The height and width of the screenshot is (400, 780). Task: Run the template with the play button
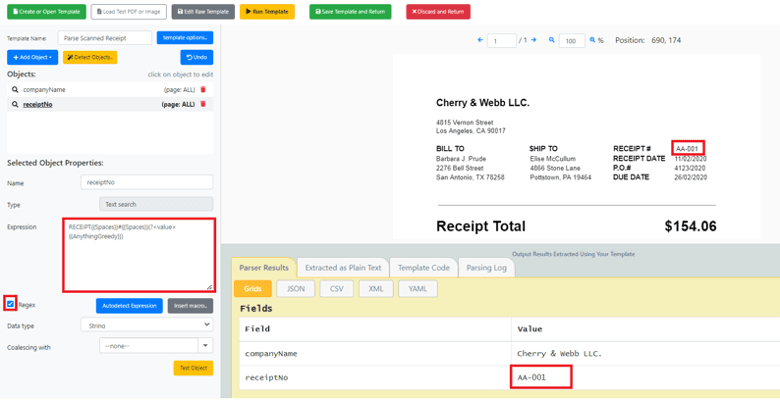(268, 12)
